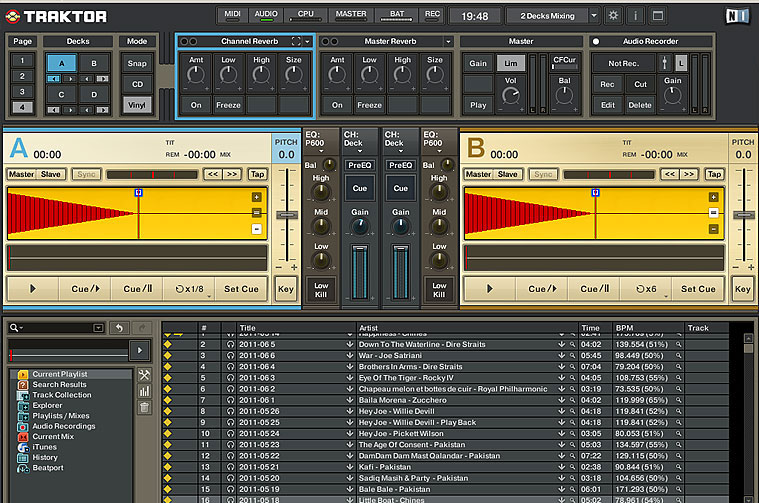Click the info 'i' icon in header
The height and width of the screenshot is (503, 759).
[635, 15]
